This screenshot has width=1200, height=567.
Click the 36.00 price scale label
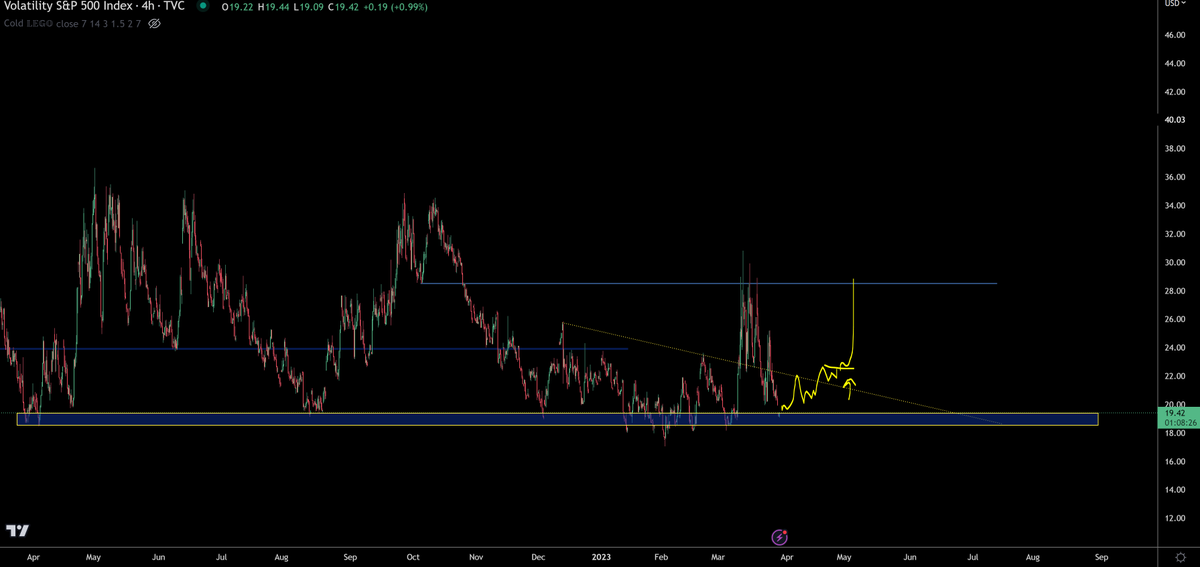[x=1175, y=177]
